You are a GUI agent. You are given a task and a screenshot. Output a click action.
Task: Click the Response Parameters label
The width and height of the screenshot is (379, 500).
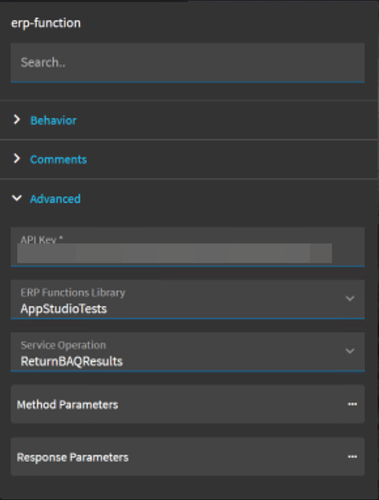tap(73, 457)
